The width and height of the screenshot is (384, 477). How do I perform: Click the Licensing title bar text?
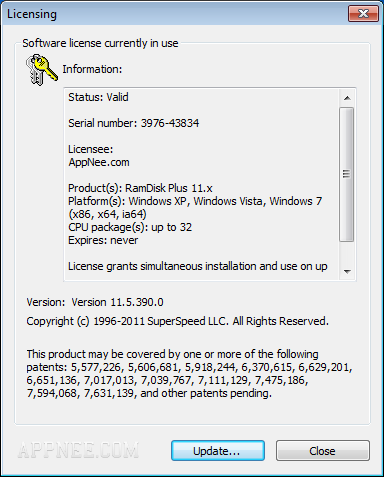click(x=32, y=14)
